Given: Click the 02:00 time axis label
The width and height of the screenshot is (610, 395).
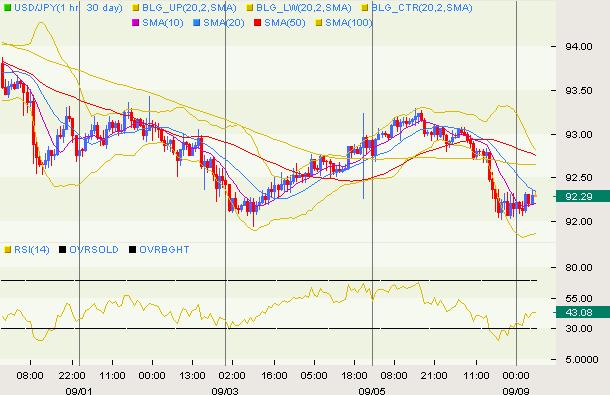Looking at the screenshot, I should 231,376.
